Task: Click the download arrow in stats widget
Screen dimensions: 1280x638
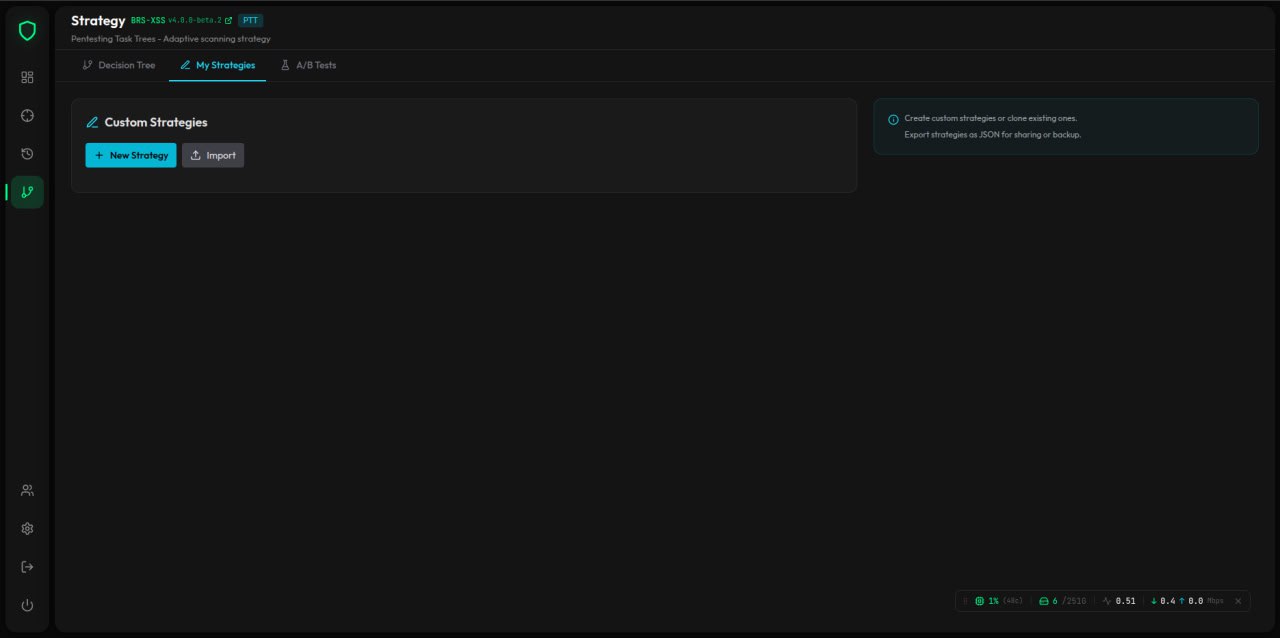Action: click(1154, 601)
